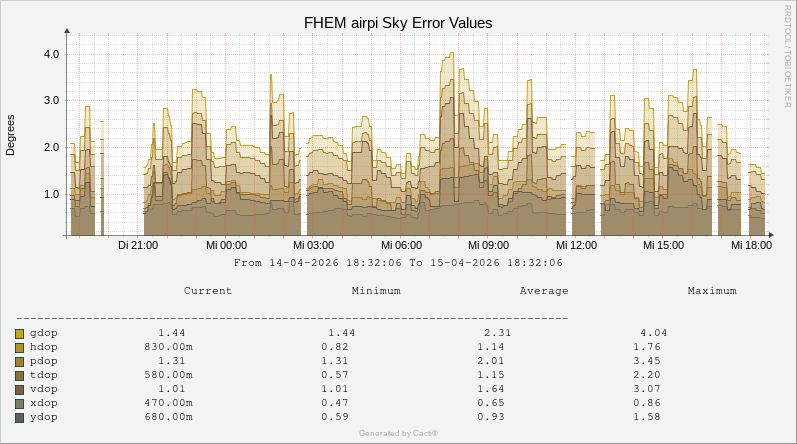Image resolution: width=797 pixels, height=444 pixels.
Task: Click the Mi 03:00 time axis label
Action: (x=313, y=245)
